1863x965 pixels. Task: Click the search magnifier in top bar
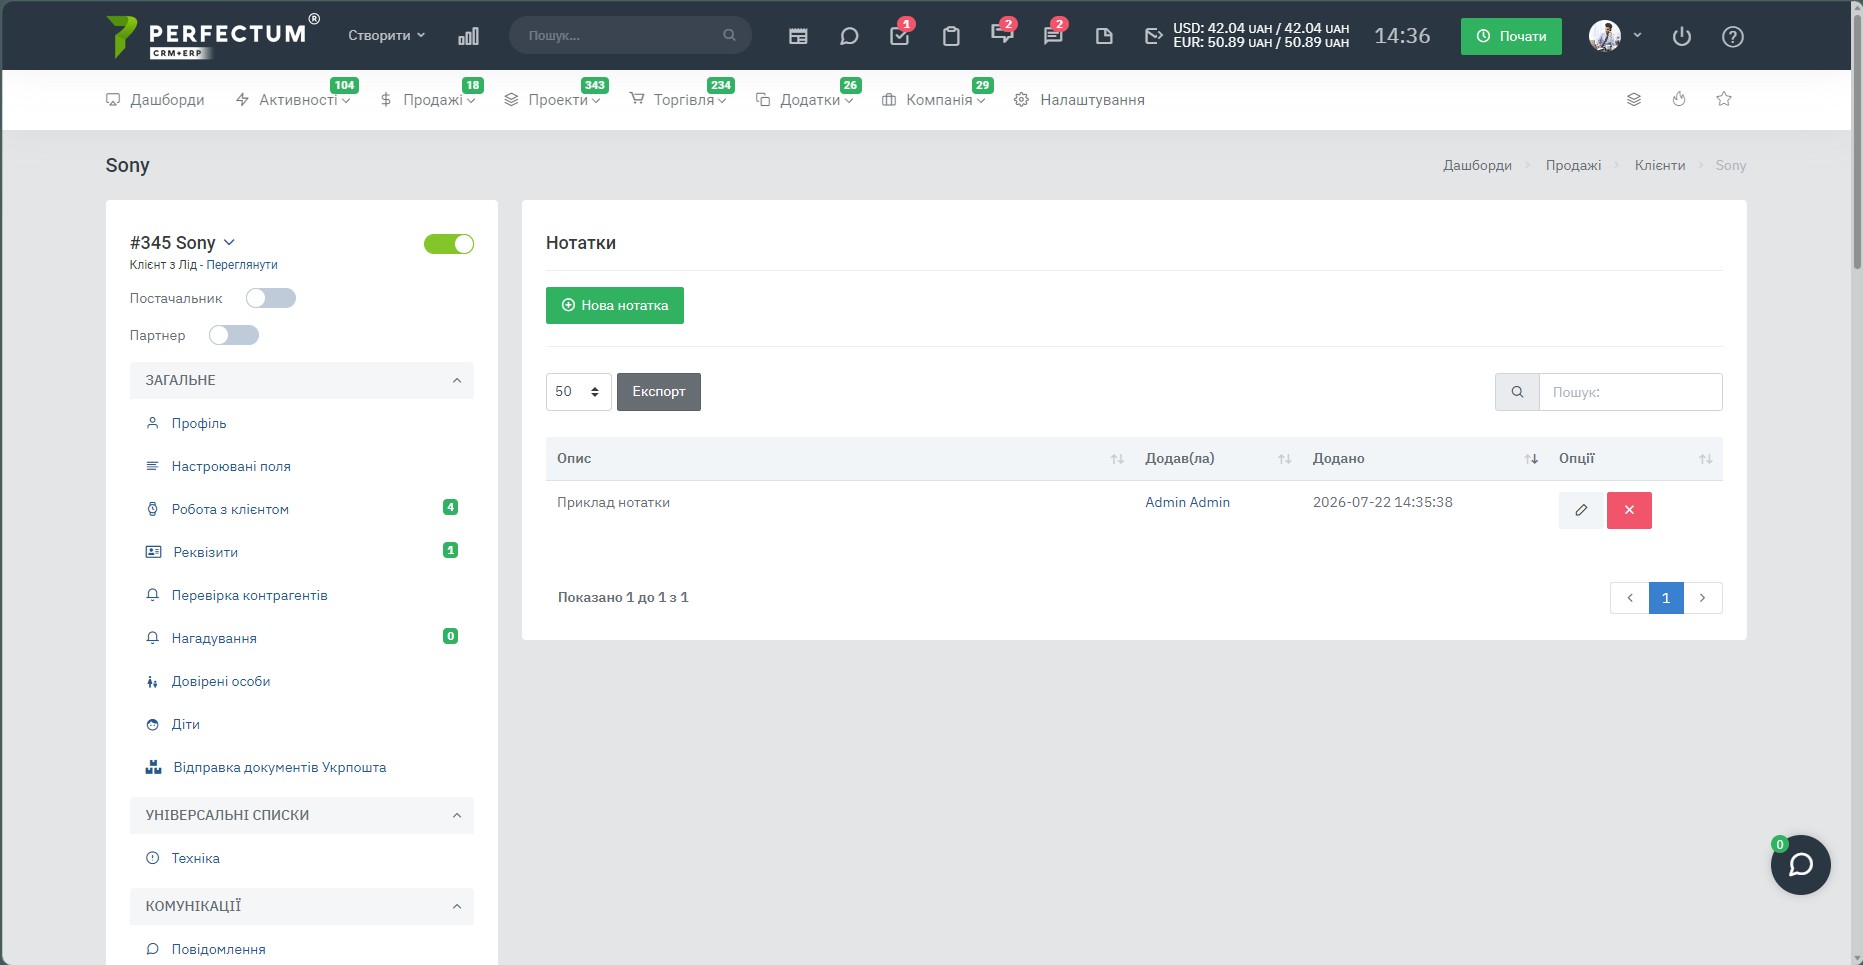[729, 35]
